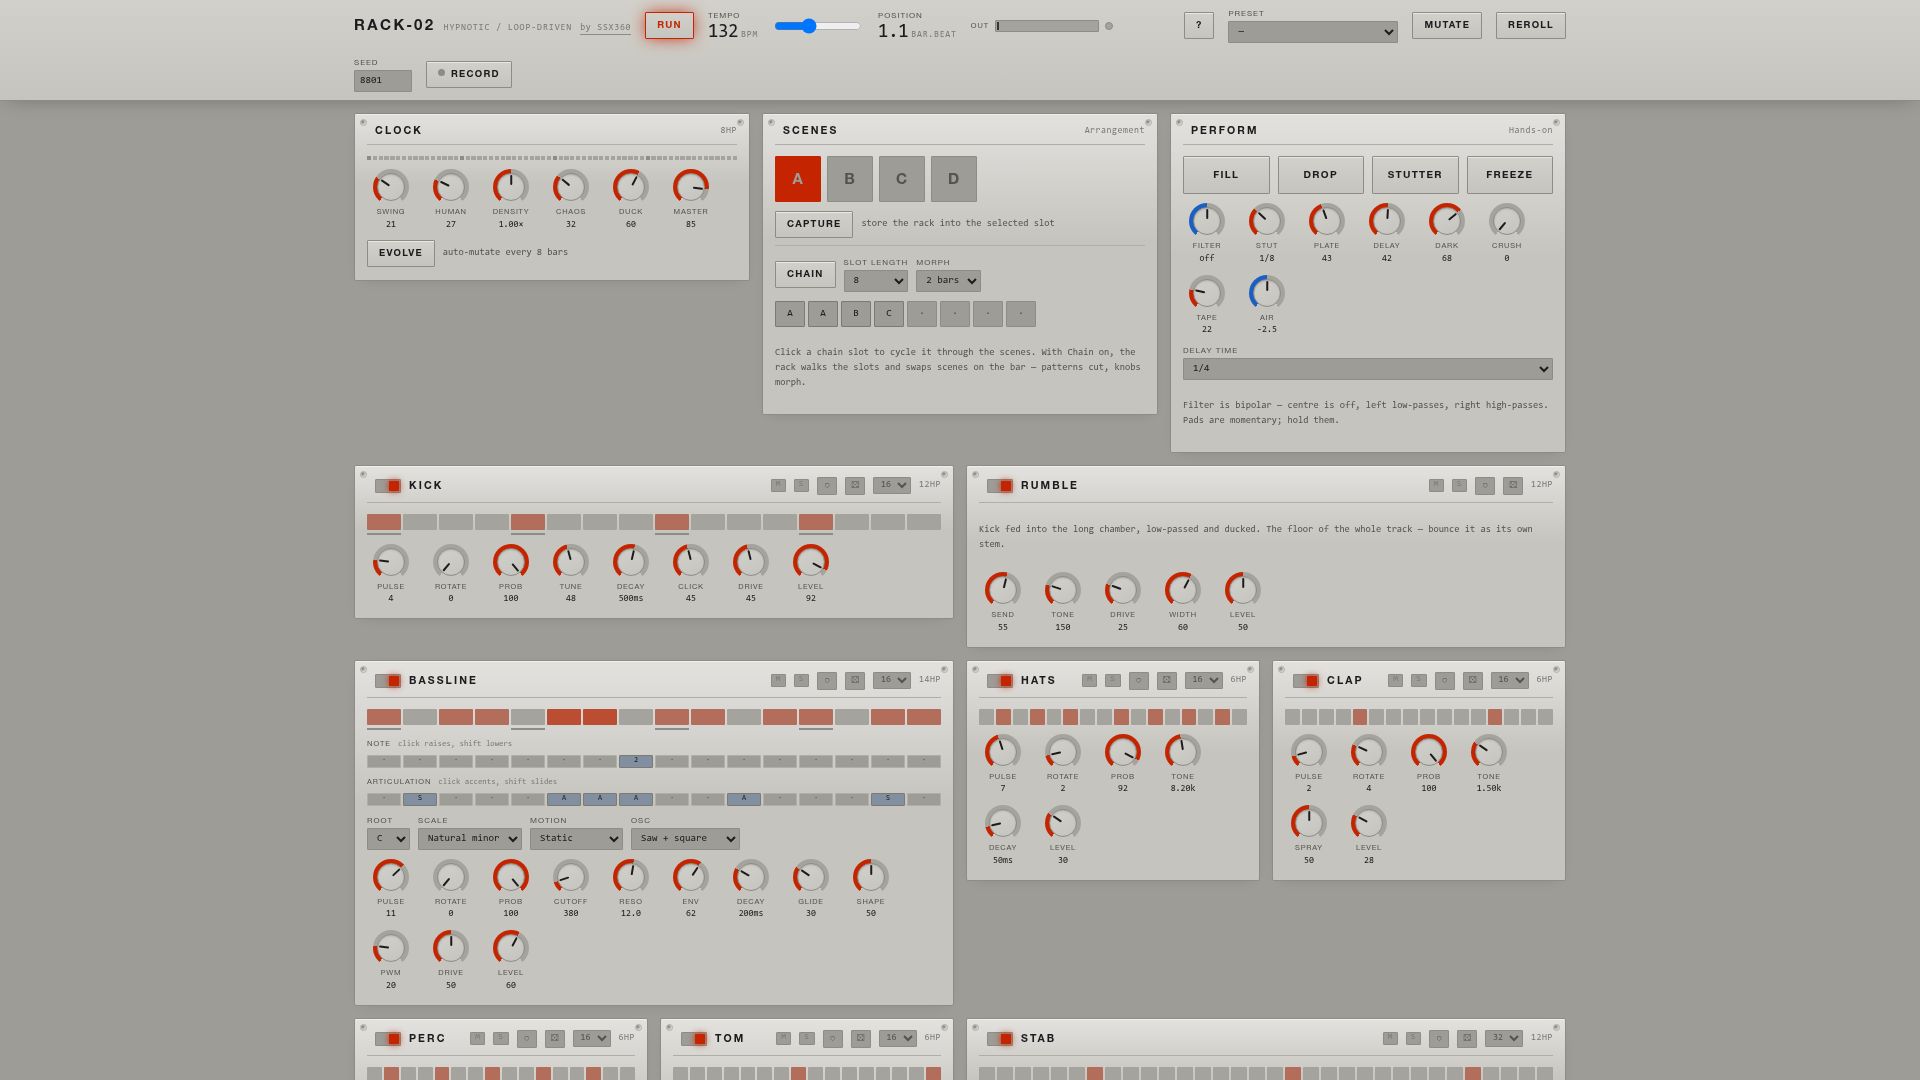Open the SCALE dropdown showing Natural minor
The image size is (1920, 1080).
pos(470,839)
